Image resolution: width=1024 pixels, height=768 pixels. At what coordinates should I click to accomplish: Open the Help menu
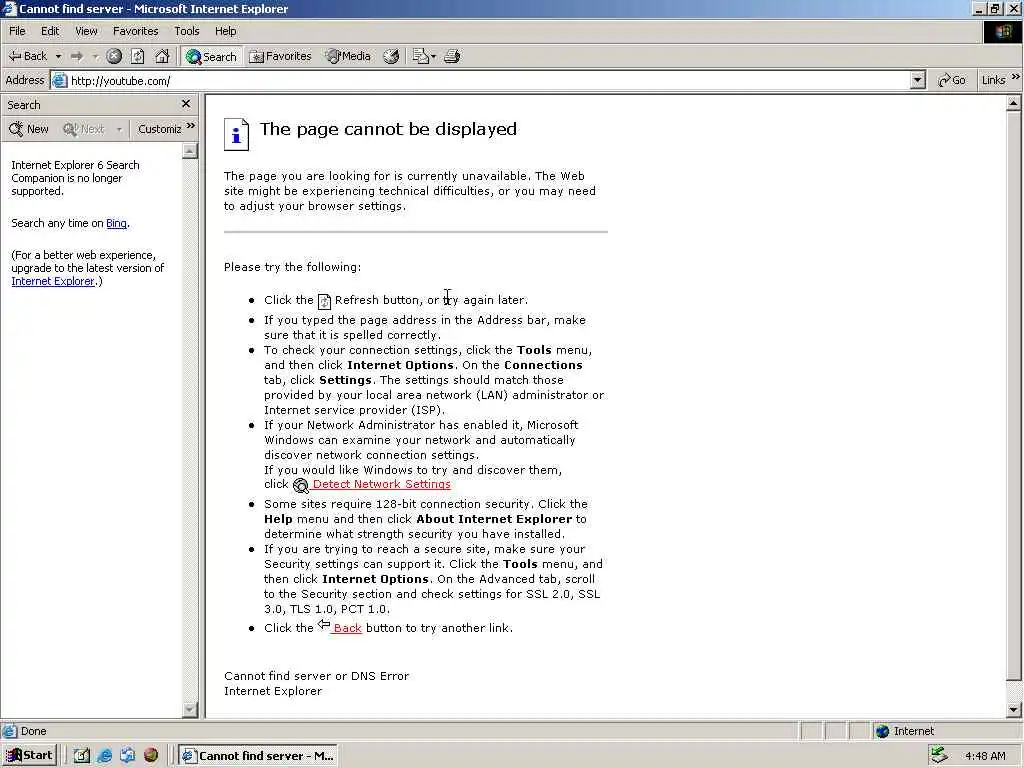point(225,31)
